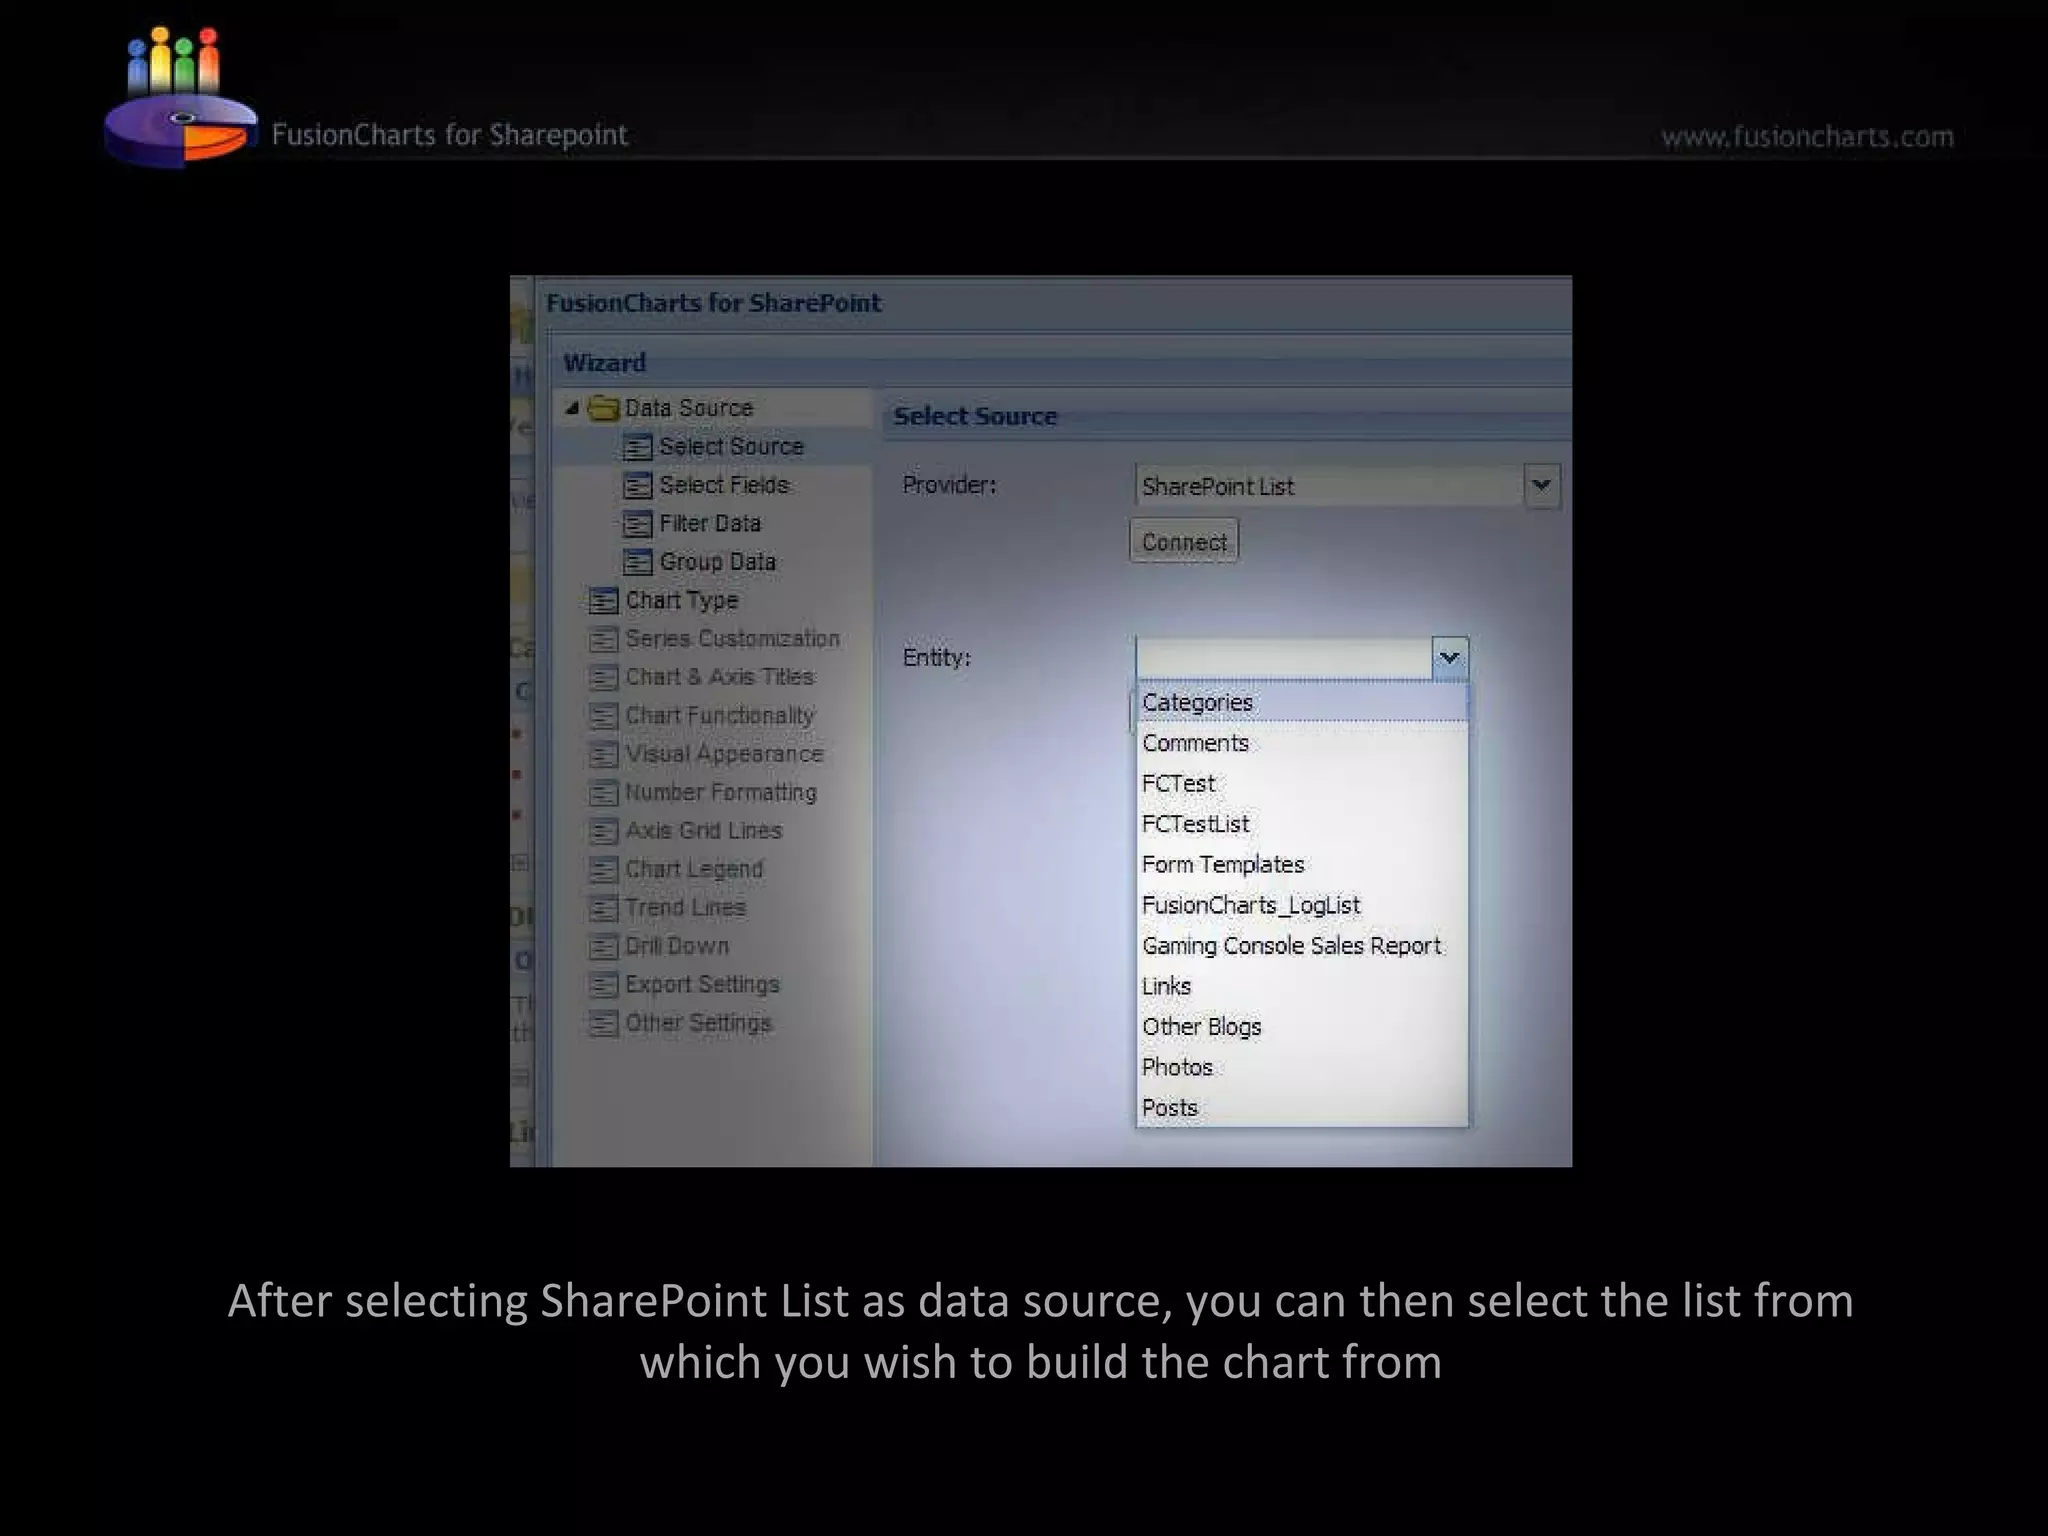This screenshot has height=1536, width=2048.
Task: Click the Group Data page icon
Action: [637, 562]
